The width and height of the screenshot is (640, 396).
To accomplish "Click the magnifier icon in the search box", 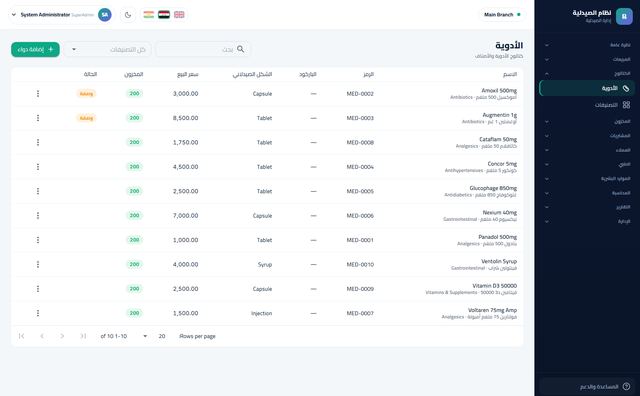I will click(x=240, y=49).
